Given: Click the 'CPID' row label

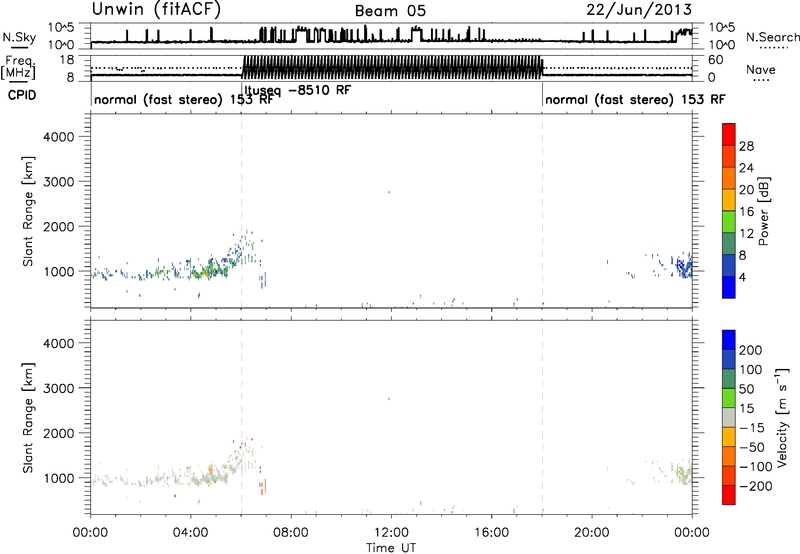Looking at the screenshot, I should point(22,95).
